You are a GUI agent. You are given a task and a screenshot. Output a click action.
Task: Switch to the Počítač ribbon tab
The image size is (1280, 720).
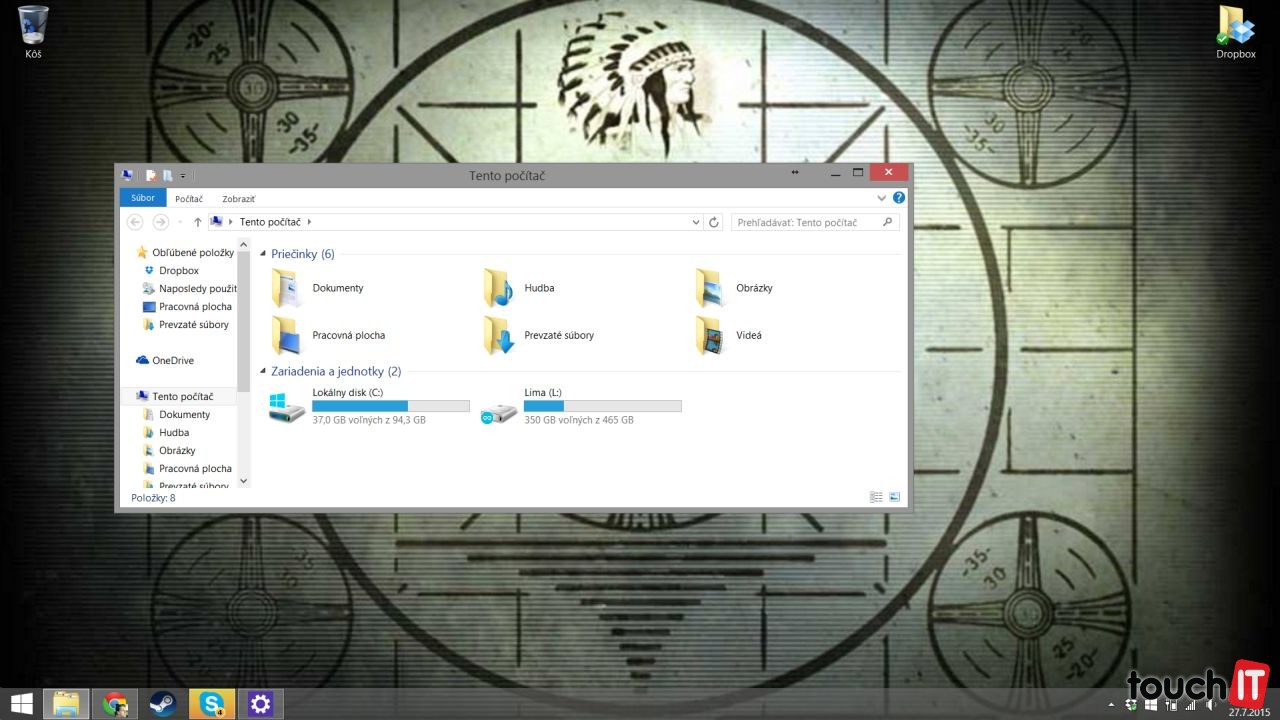[189, 199]
